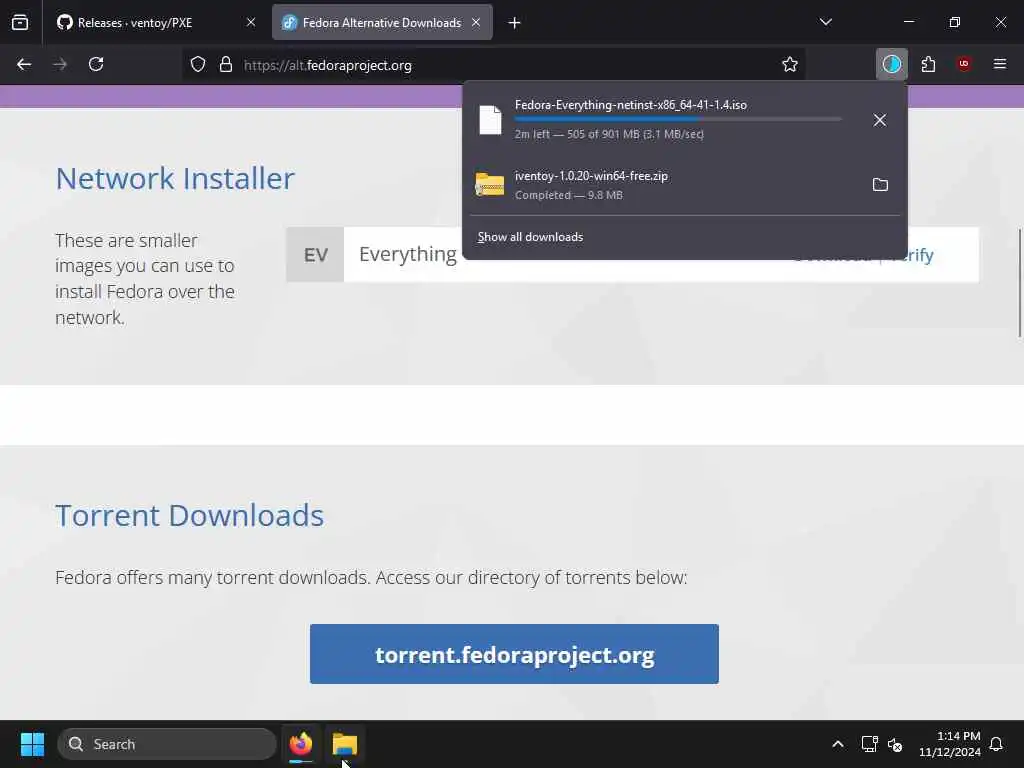
Task: Close the Releases ventoy/PXE tab
Action: coord(251,23)
